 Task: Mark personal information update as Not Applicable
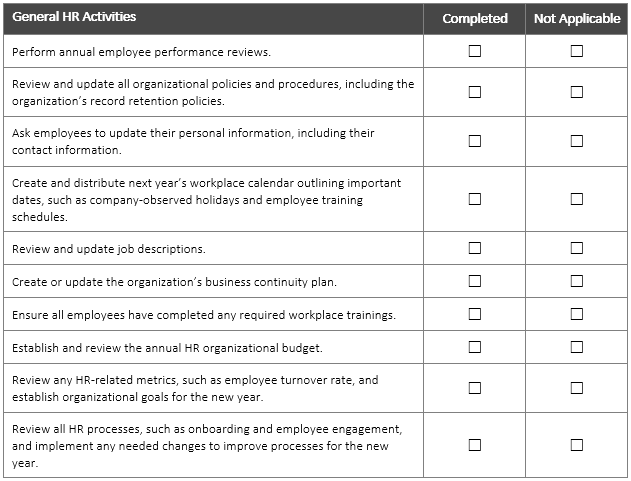[577, 141]
